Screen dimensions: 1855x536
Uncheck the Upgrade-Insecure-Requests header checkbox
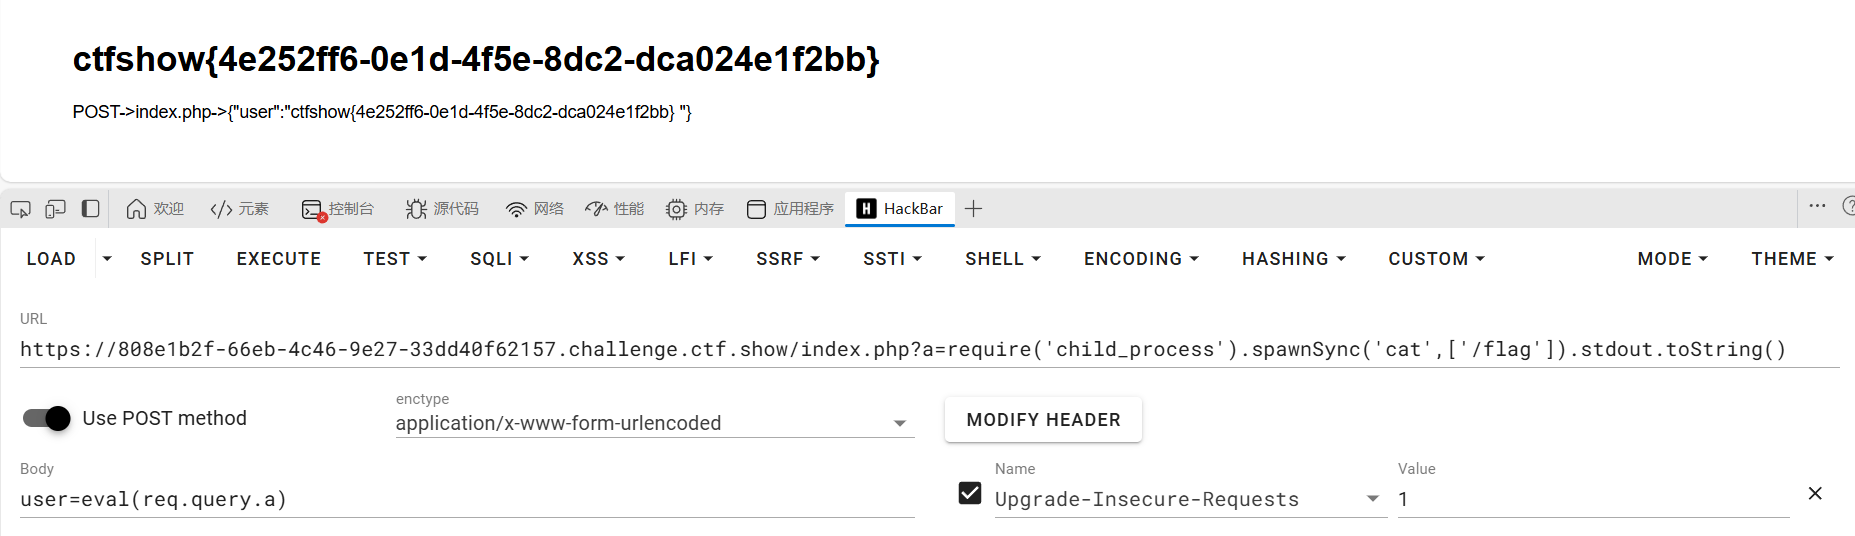(970, 493)
